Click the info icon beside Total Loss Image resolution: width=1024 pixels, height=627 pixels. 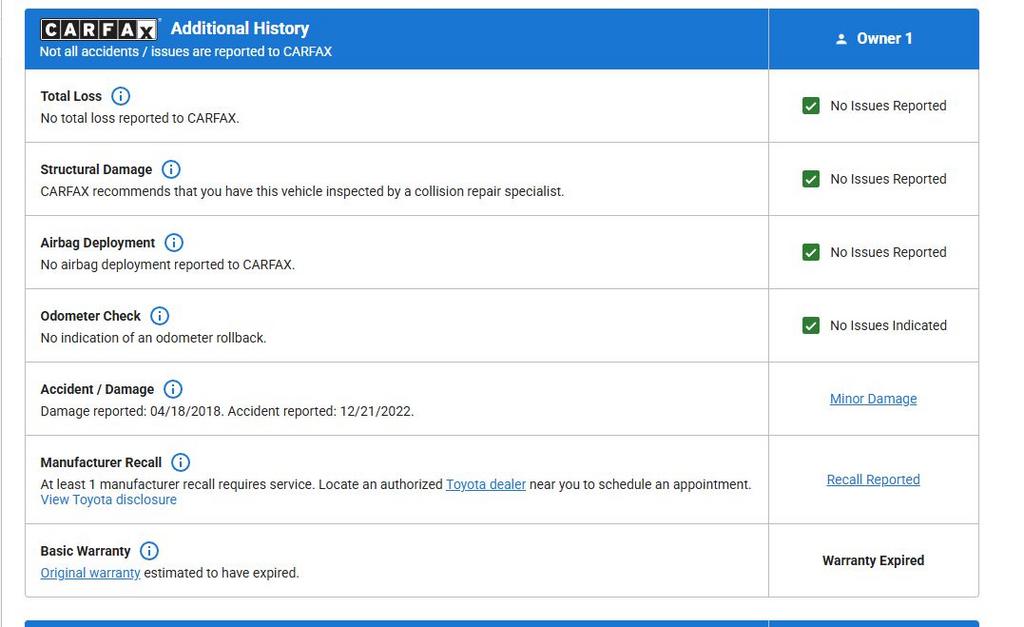pyautogui.click(x=120, y=96)
